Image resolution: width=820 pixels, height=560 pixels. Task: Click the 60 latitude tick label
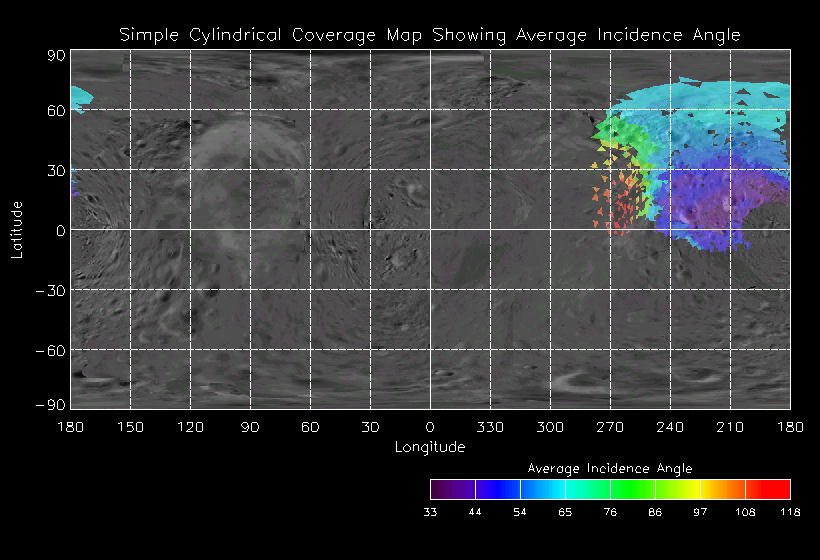coord(54,109)
